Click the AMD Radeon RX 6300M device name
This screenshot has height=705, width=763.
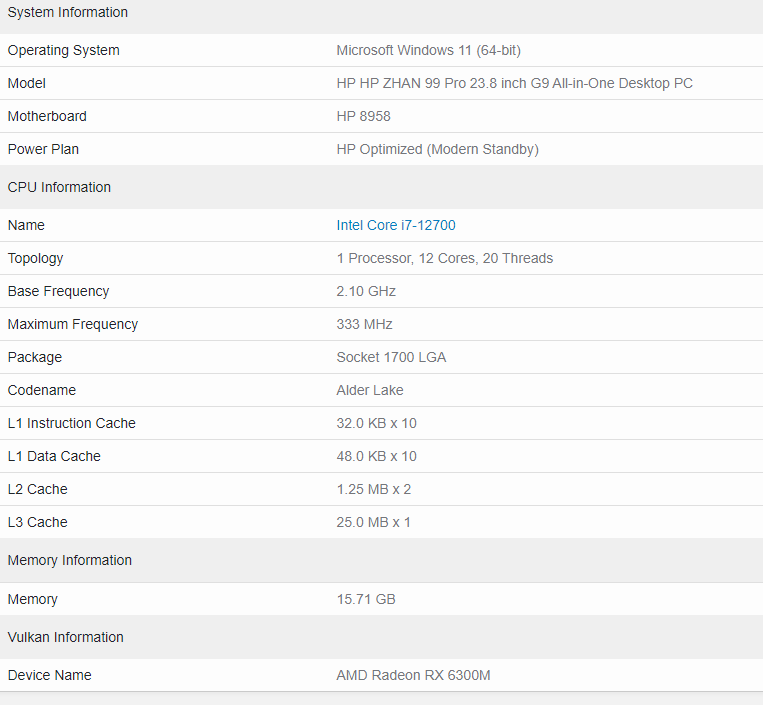tap(413, 675)
